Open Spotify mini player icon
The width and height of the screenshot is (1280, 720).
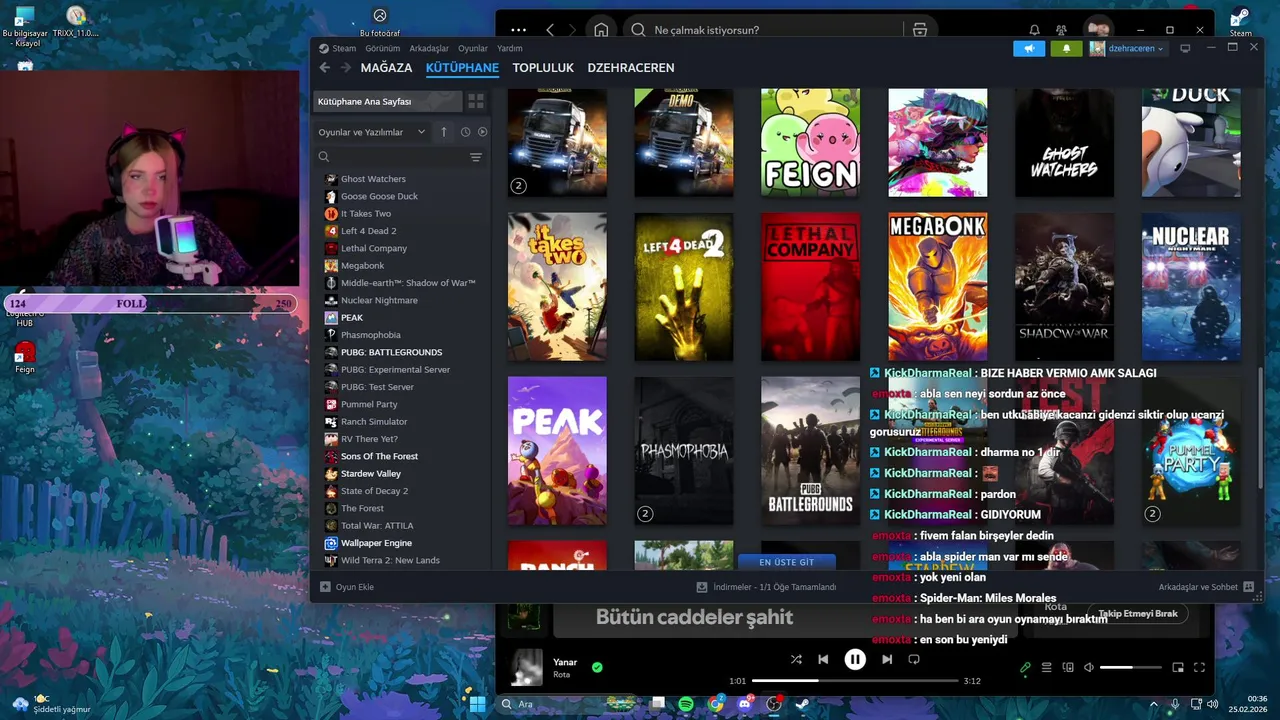point(1178,667)
